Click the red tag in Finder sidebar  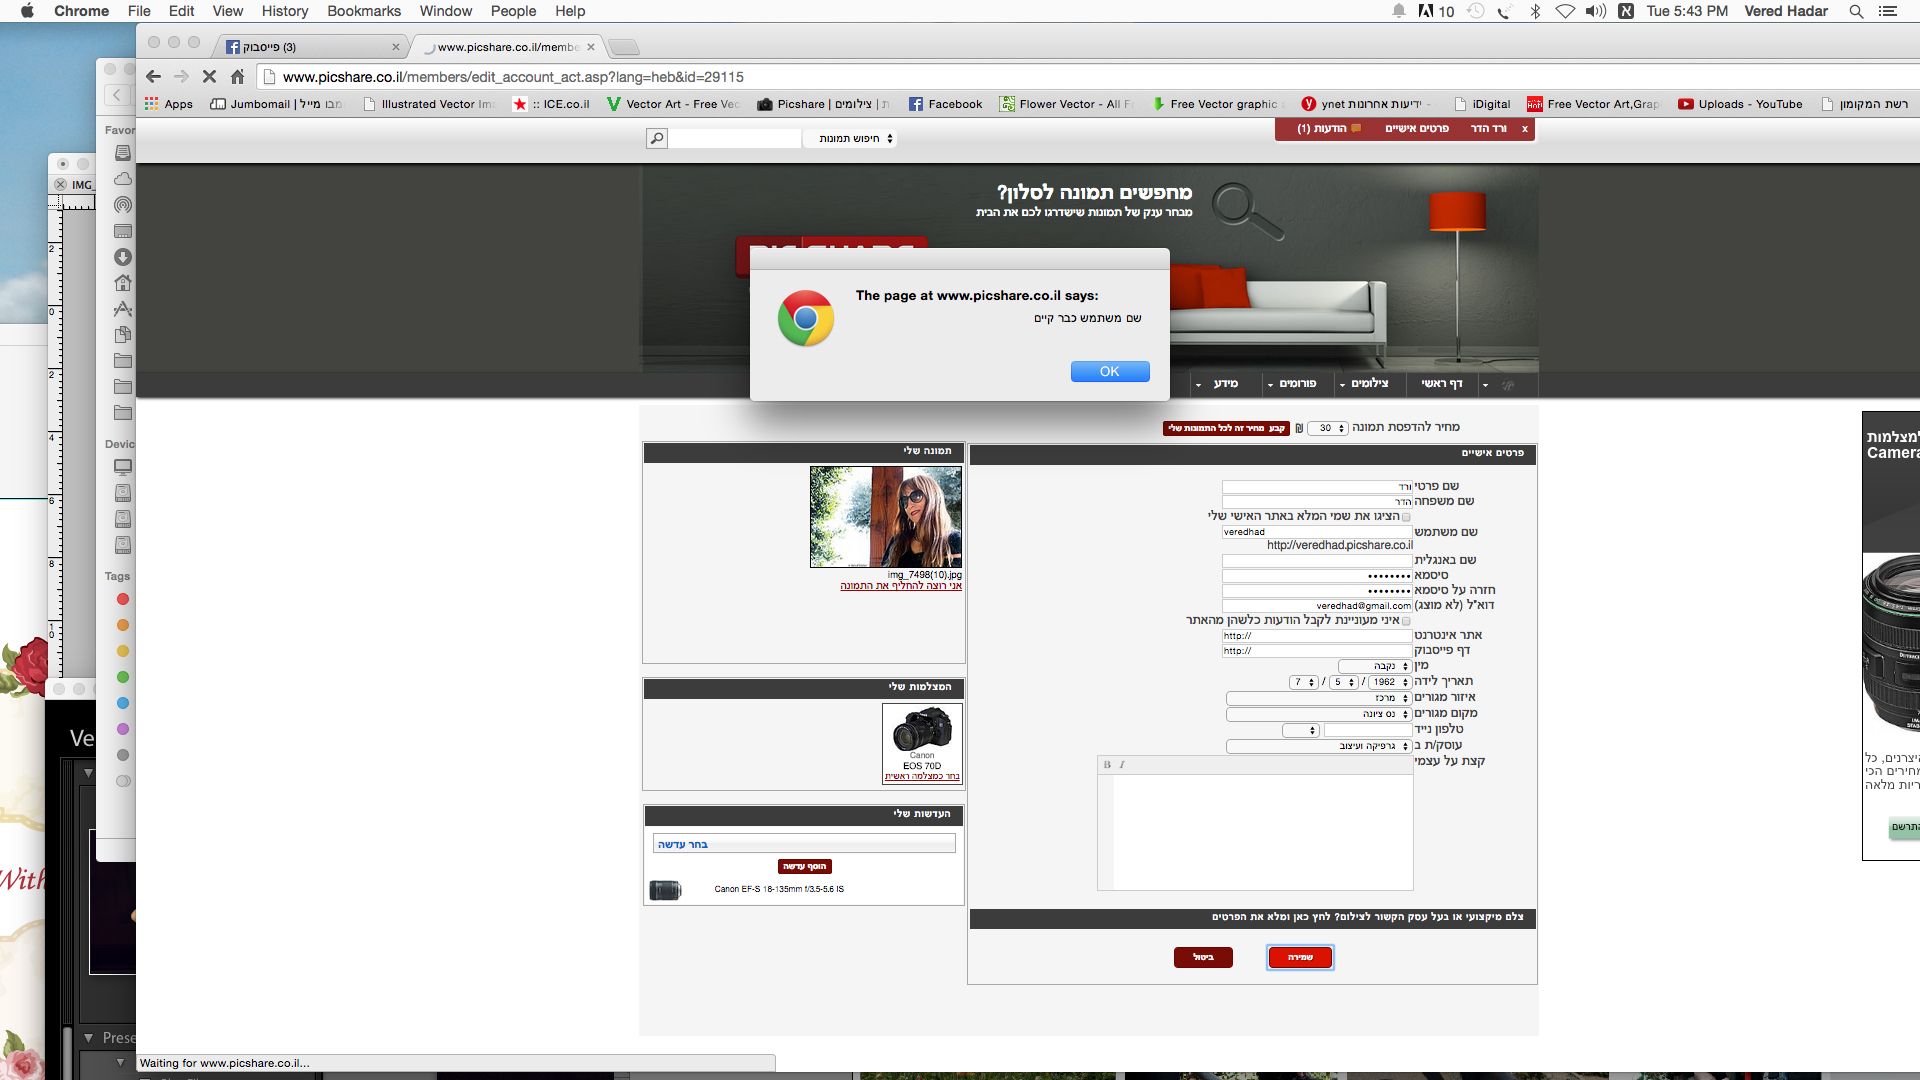tap(123, 599)
